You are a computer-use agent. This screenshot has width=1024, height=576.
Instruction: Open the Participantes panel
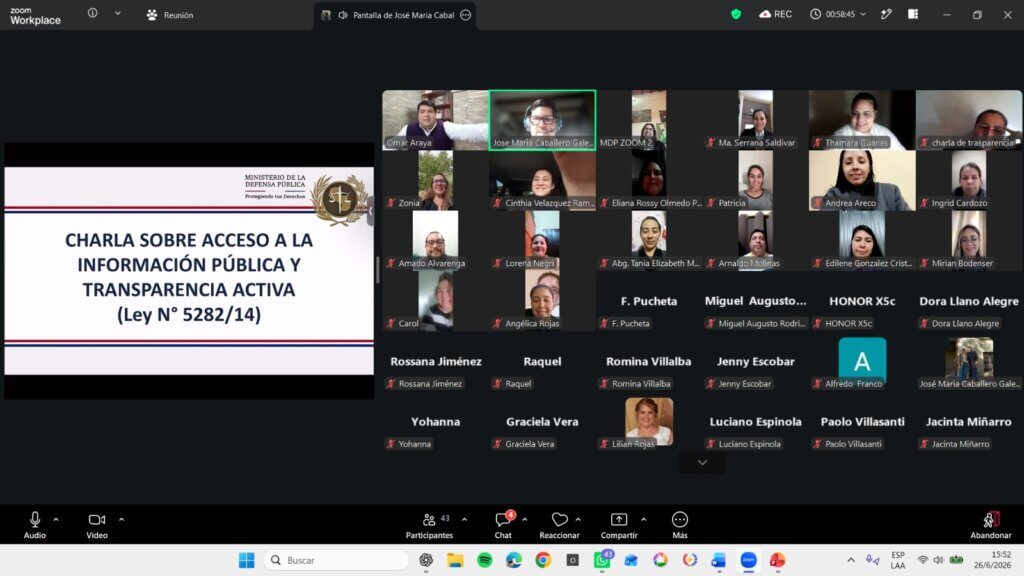click(429, 526)
